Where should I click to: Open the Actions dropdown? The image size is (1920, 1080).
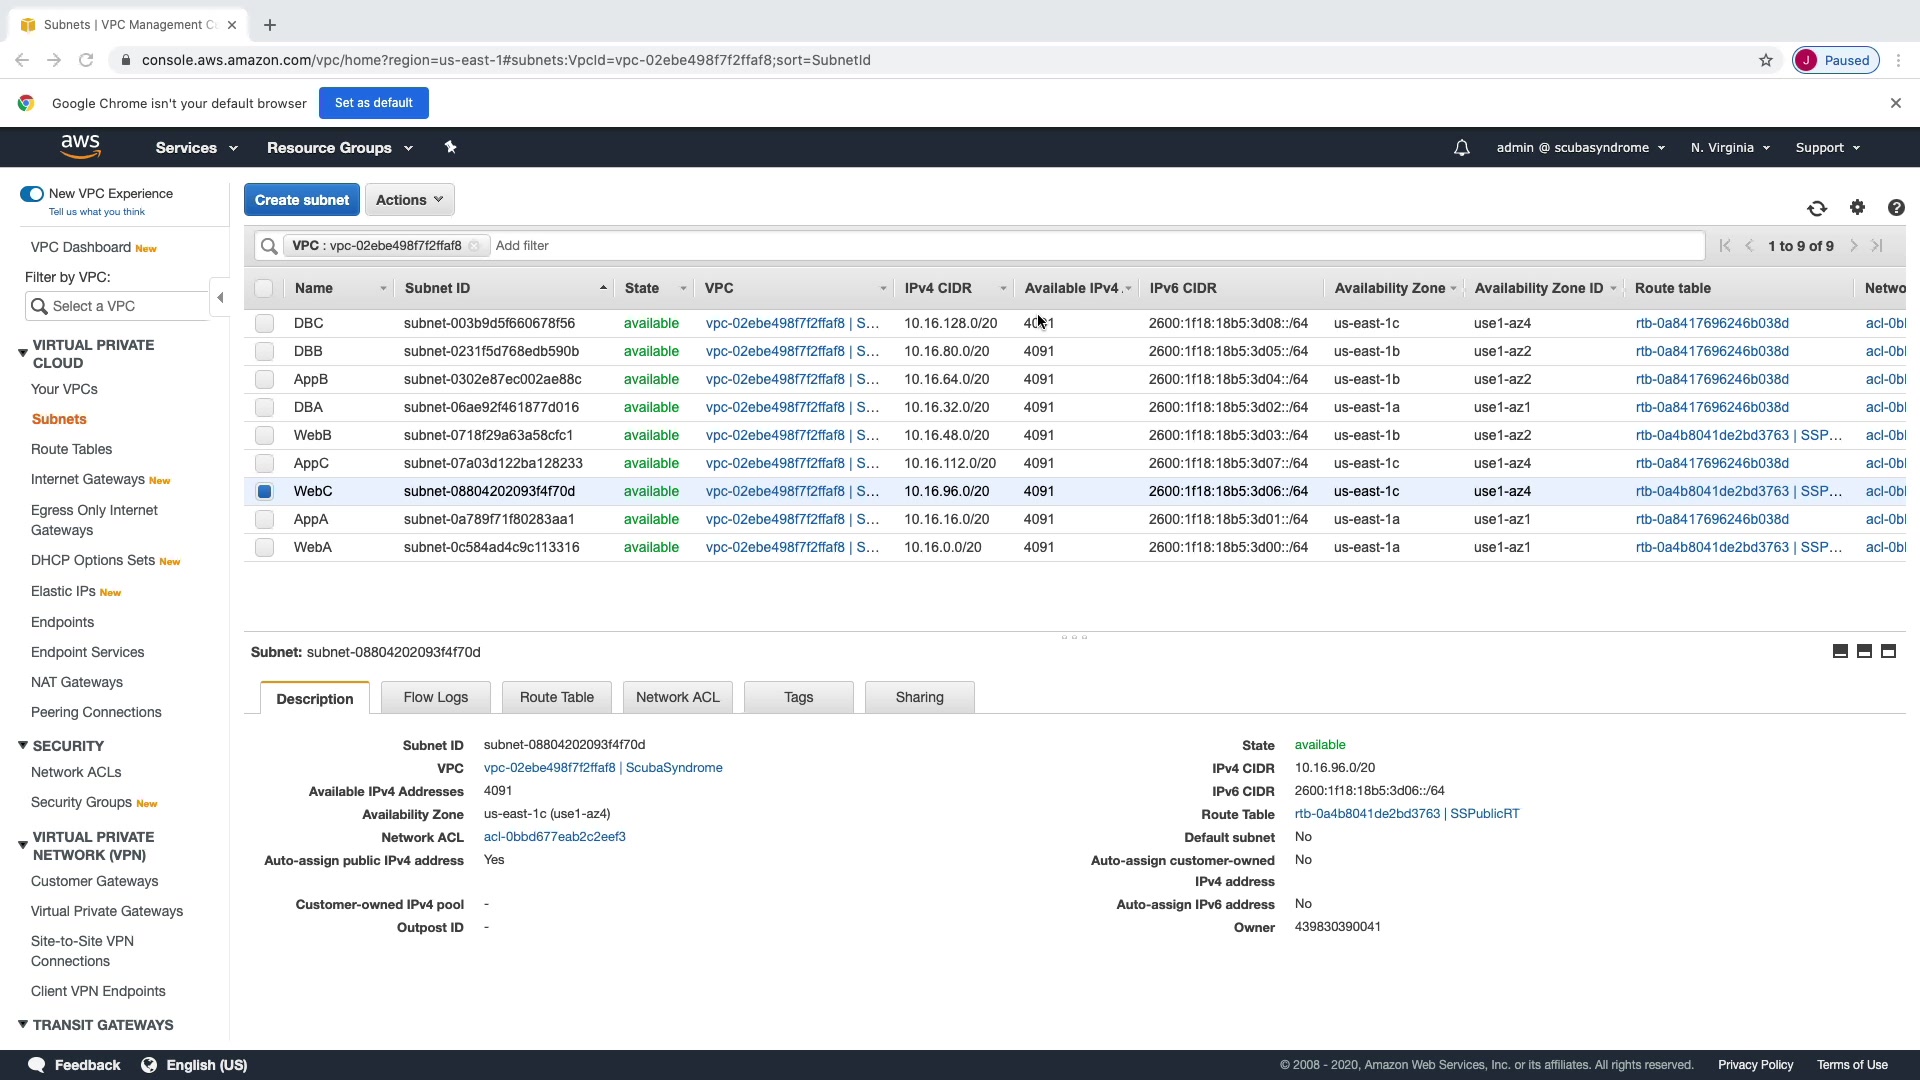tap(409, 200)
